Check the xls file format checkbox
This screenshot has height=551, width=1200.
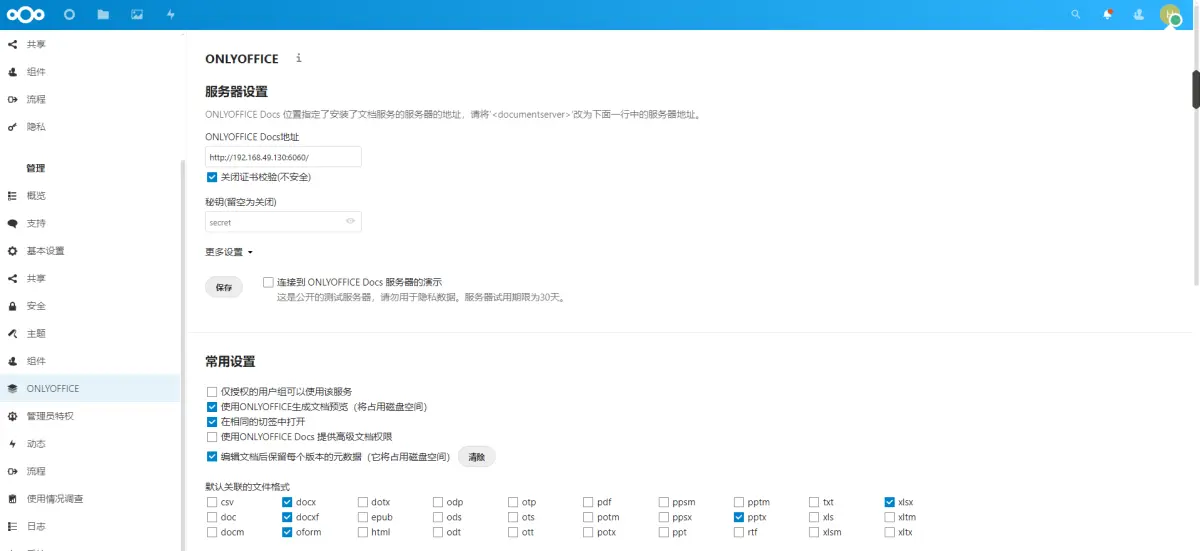[815, 517]
